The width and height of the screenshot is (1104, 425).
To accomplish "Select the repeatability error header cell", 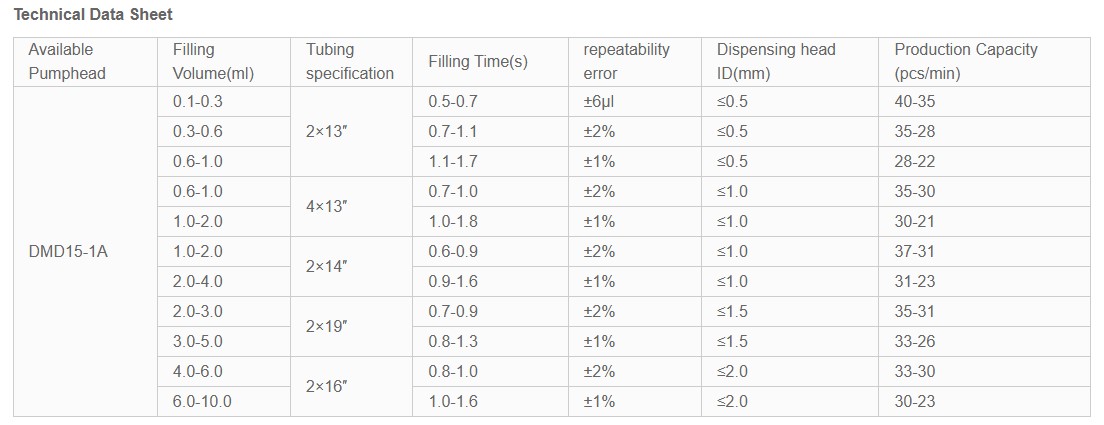I will click(627, 61).
